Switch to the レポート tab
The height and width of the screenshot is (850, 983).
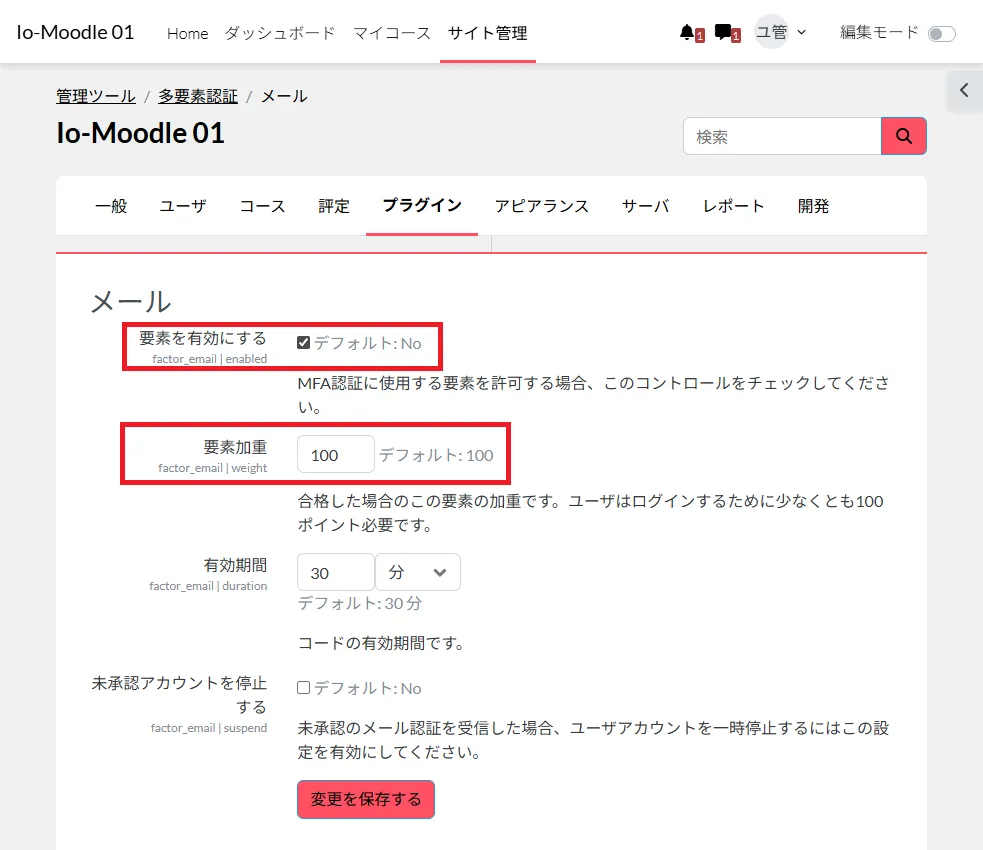coord(733,206)
